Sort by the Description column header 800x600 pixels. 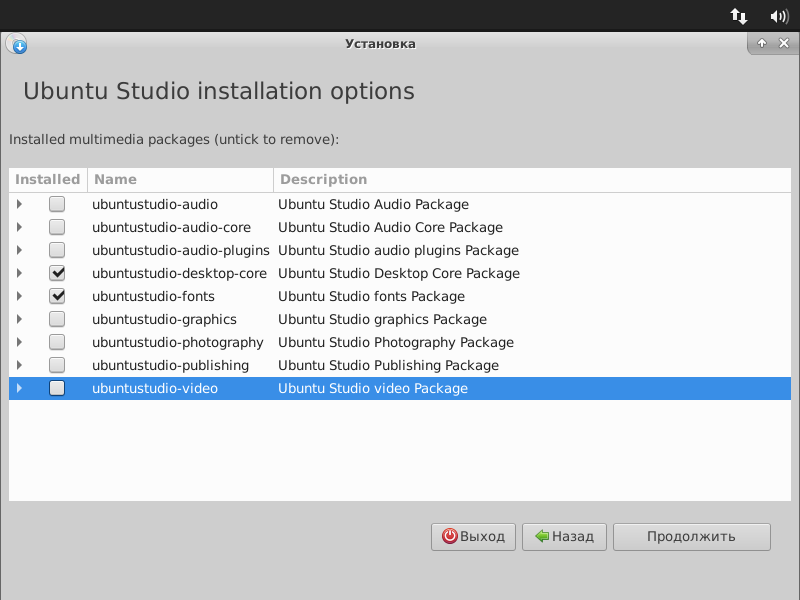[532, 180]
